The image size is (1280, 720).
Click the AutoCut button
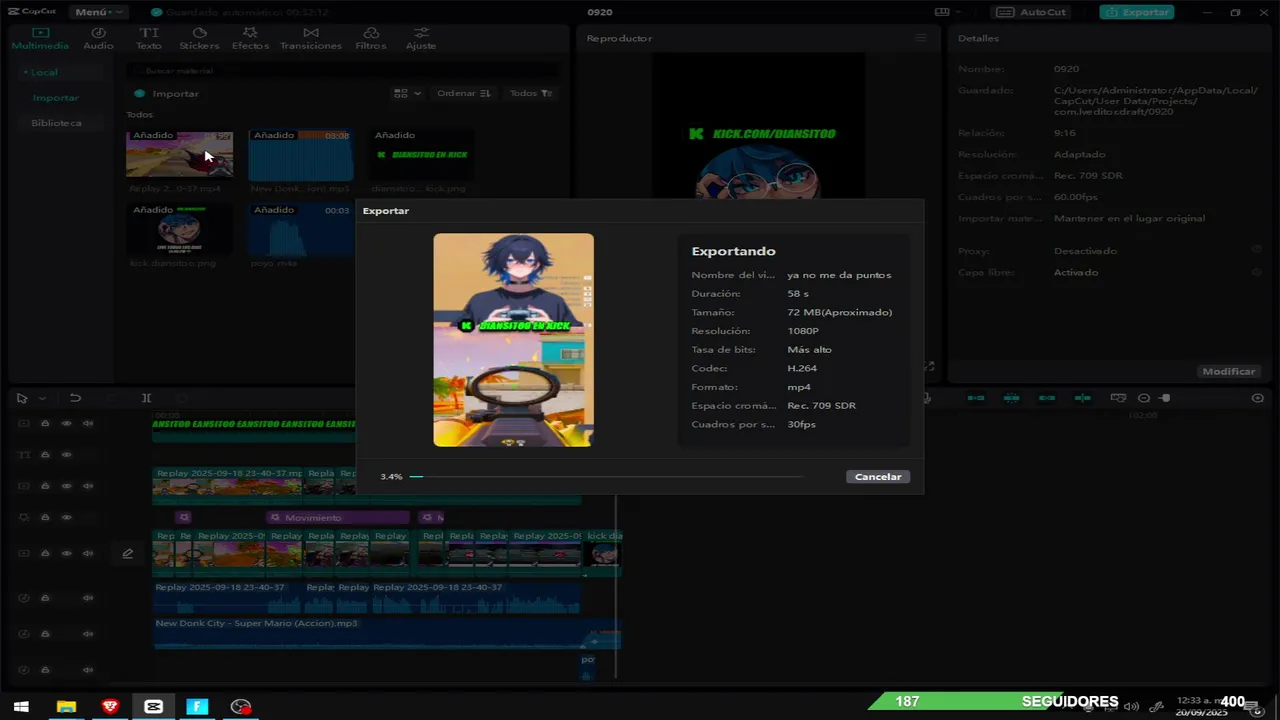tap(1032, 12)
